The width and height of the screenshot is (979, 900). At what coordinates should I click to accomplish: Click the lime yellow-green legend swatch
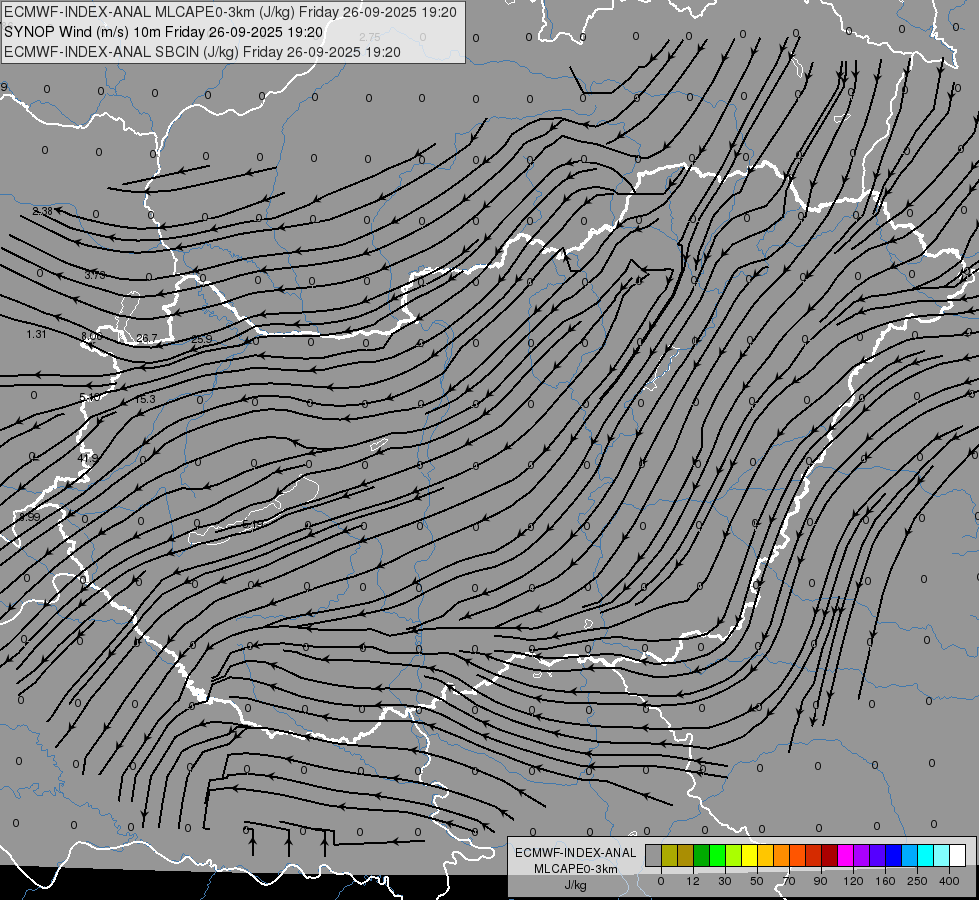pyautogui.click(x=734, y=855)
